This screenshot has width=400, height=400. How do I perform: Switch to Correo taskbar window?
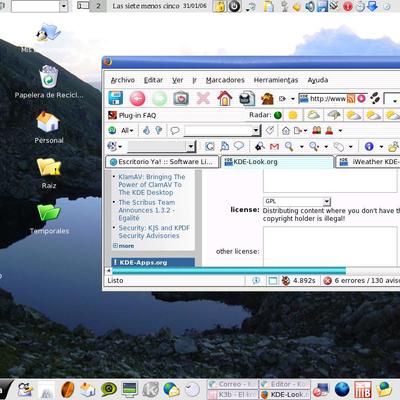click(x=233, y=384)
